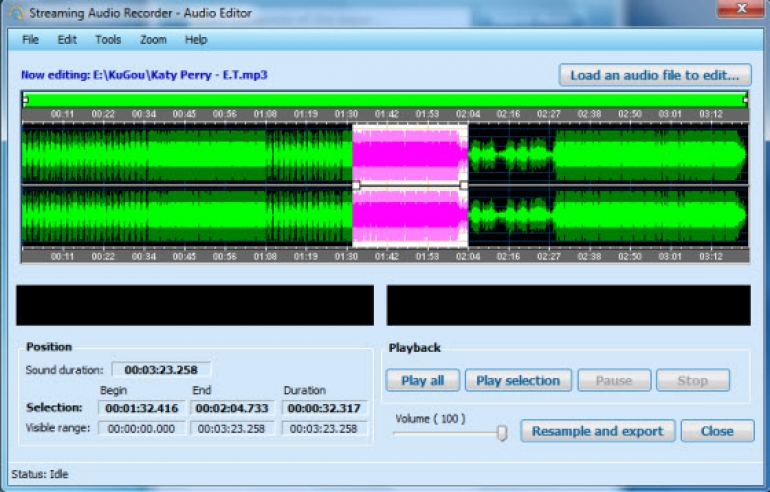Click Visible range begin field 00:00:00.000
The width and height of the screenshot is (770, 492).
[x=141, y=429]
